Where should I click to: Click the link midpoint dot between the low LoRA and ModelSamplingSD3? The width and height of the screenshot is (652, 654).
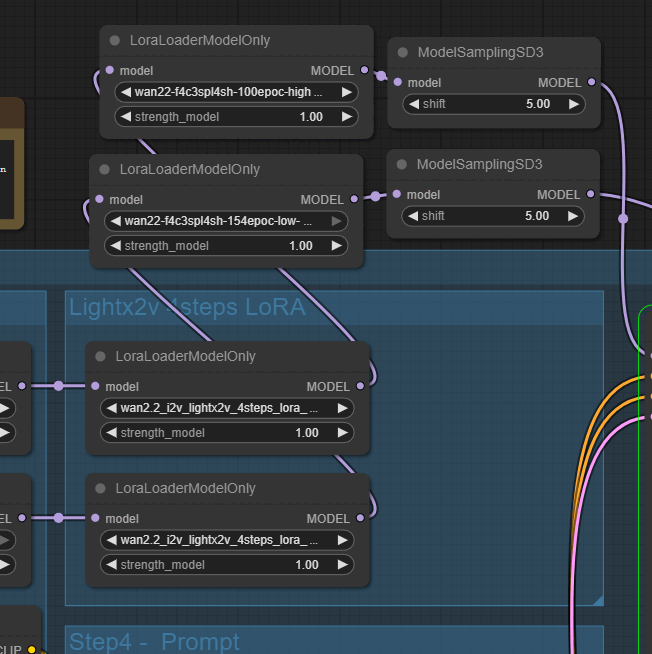point(375,197)
